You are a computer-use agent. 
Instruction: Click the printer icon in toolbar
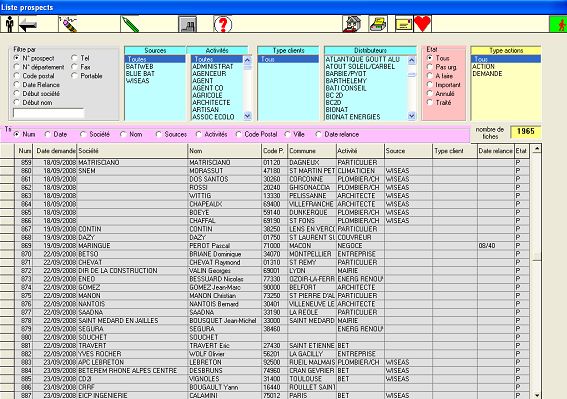click(378, 24)
